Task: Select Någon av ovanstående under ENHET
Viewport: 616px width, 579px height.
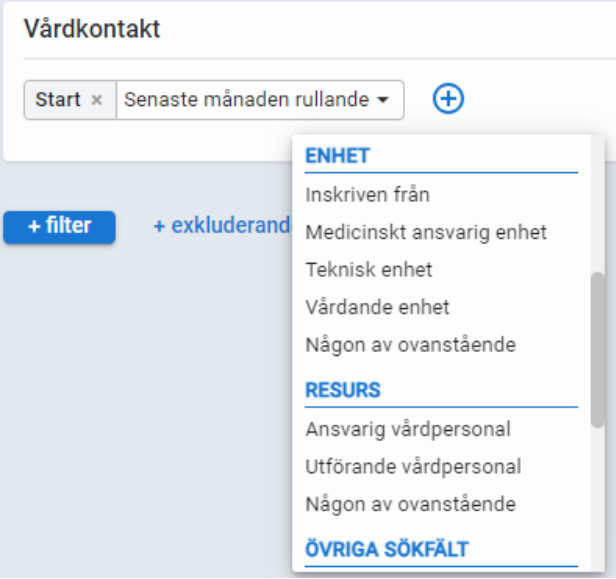Action: click(x=410, y=345)
